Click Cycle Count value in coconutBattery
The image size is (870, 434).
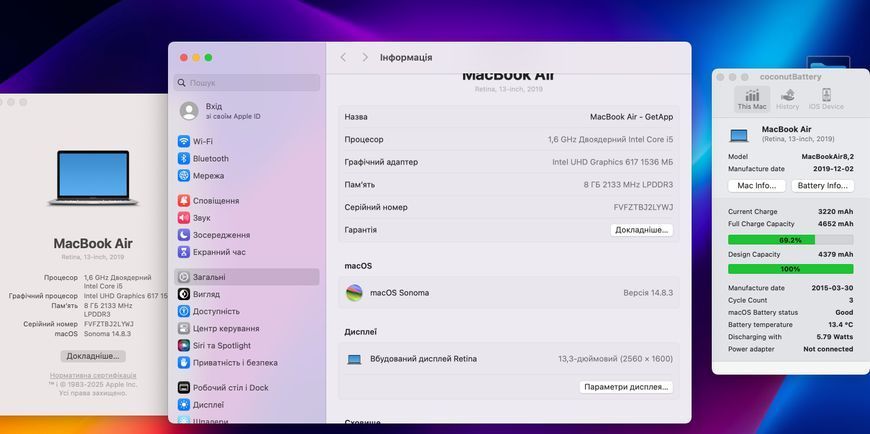pos(851,300)
